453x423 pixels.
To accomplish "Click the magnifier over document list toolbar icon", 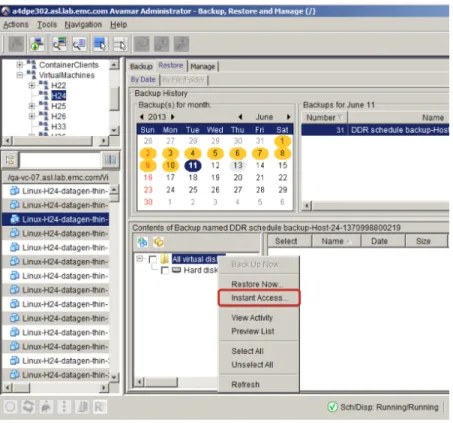I will (x=79, y=44).
